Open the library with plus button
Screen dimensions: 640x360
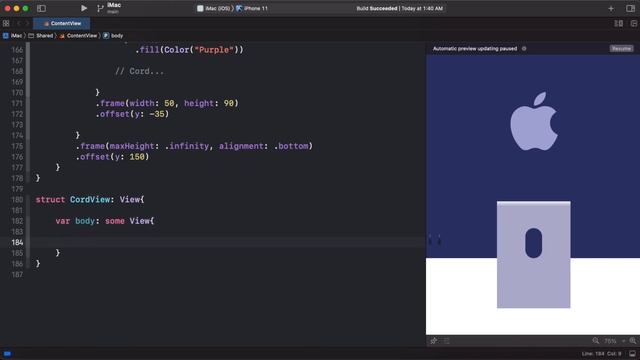[611, 9]
